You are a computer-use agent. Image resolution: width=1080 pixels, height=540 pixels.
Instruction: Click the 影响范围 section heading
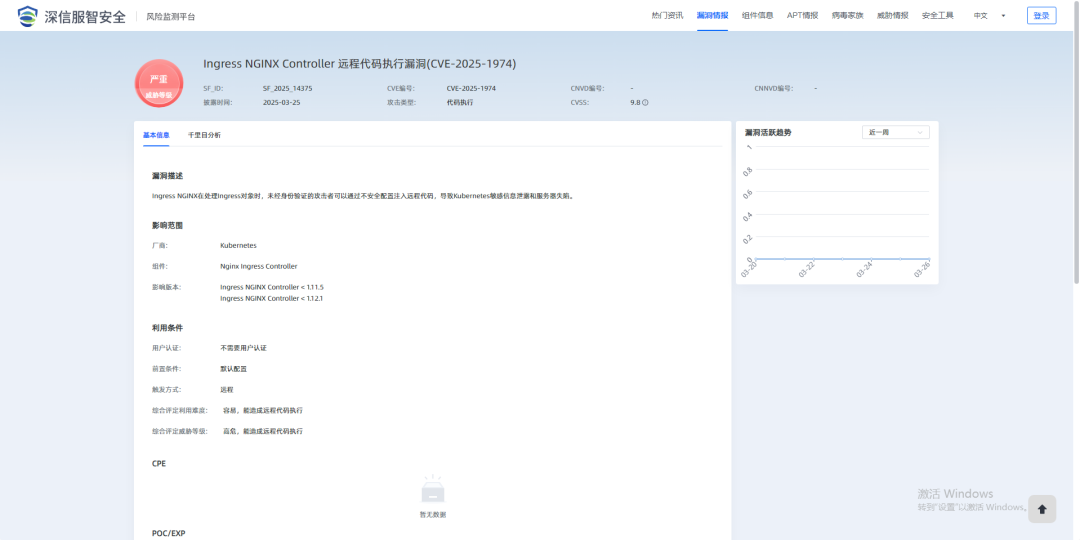167,225
